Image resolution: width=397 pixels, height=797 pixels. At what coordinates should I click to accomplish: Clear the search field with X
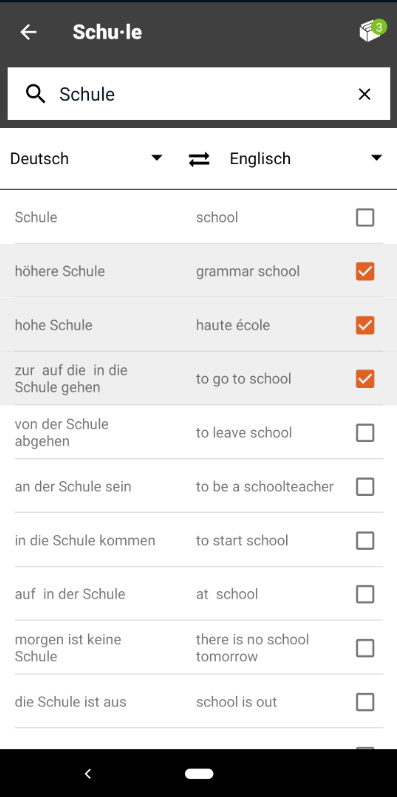(x=364, y=94)
